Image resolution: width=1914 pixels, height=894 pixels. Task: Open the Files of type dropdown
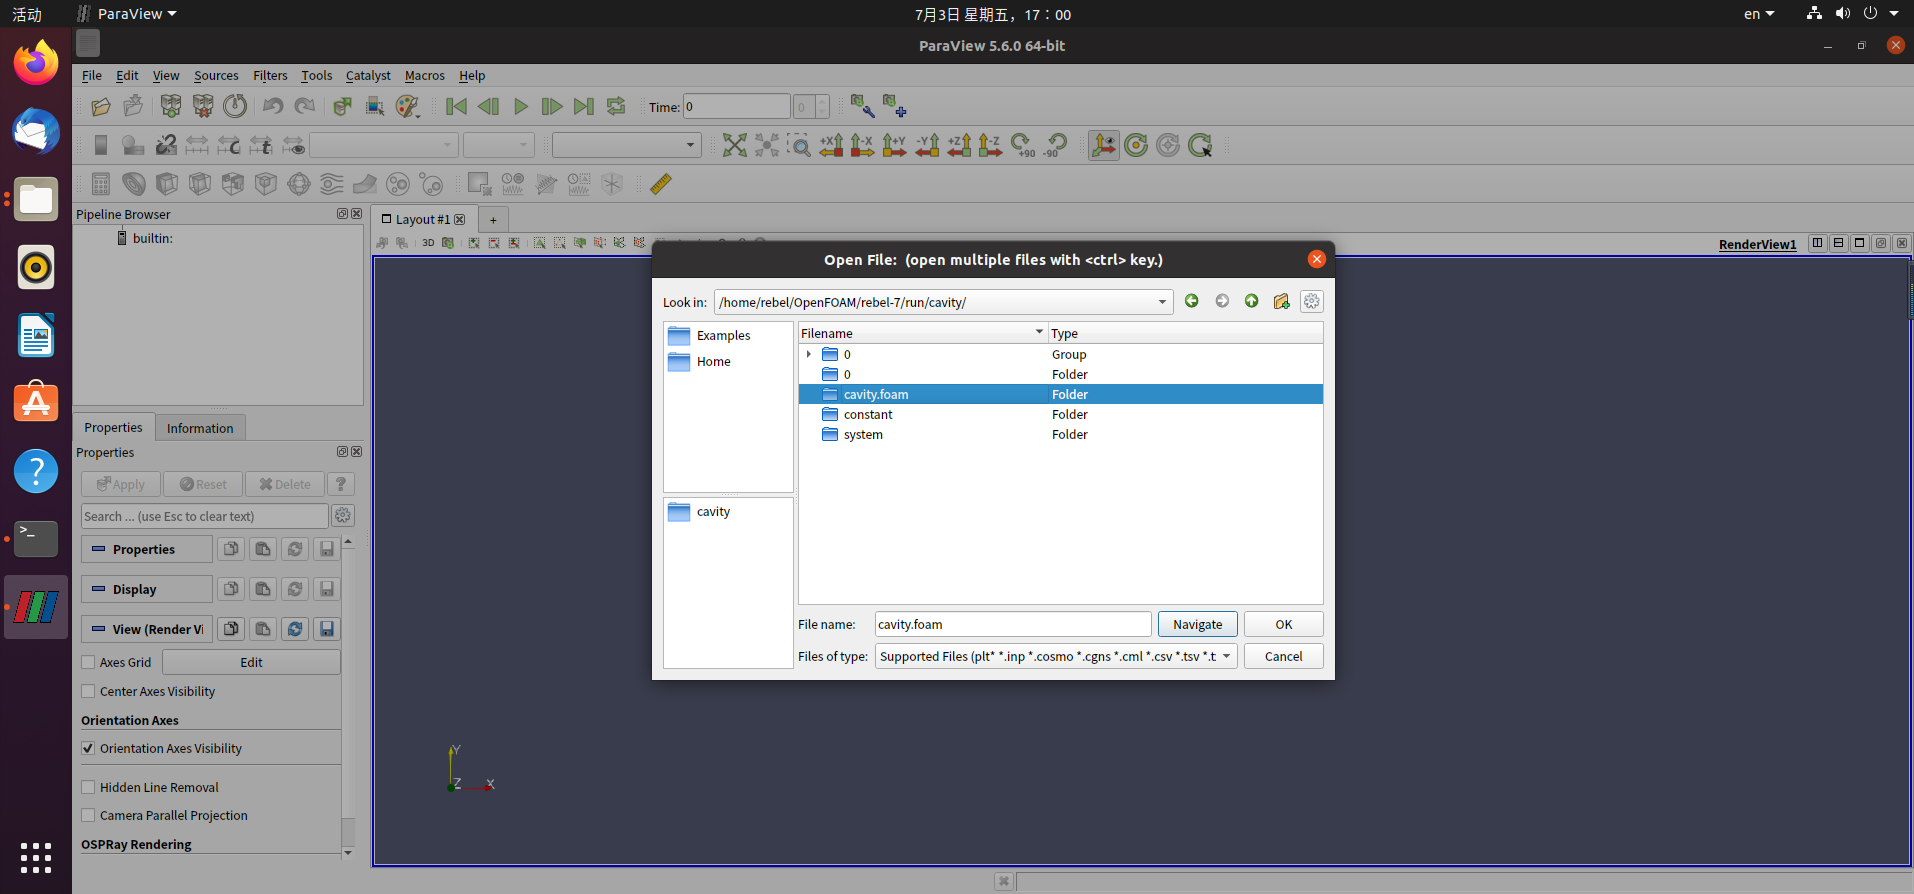coord(1056,656)
